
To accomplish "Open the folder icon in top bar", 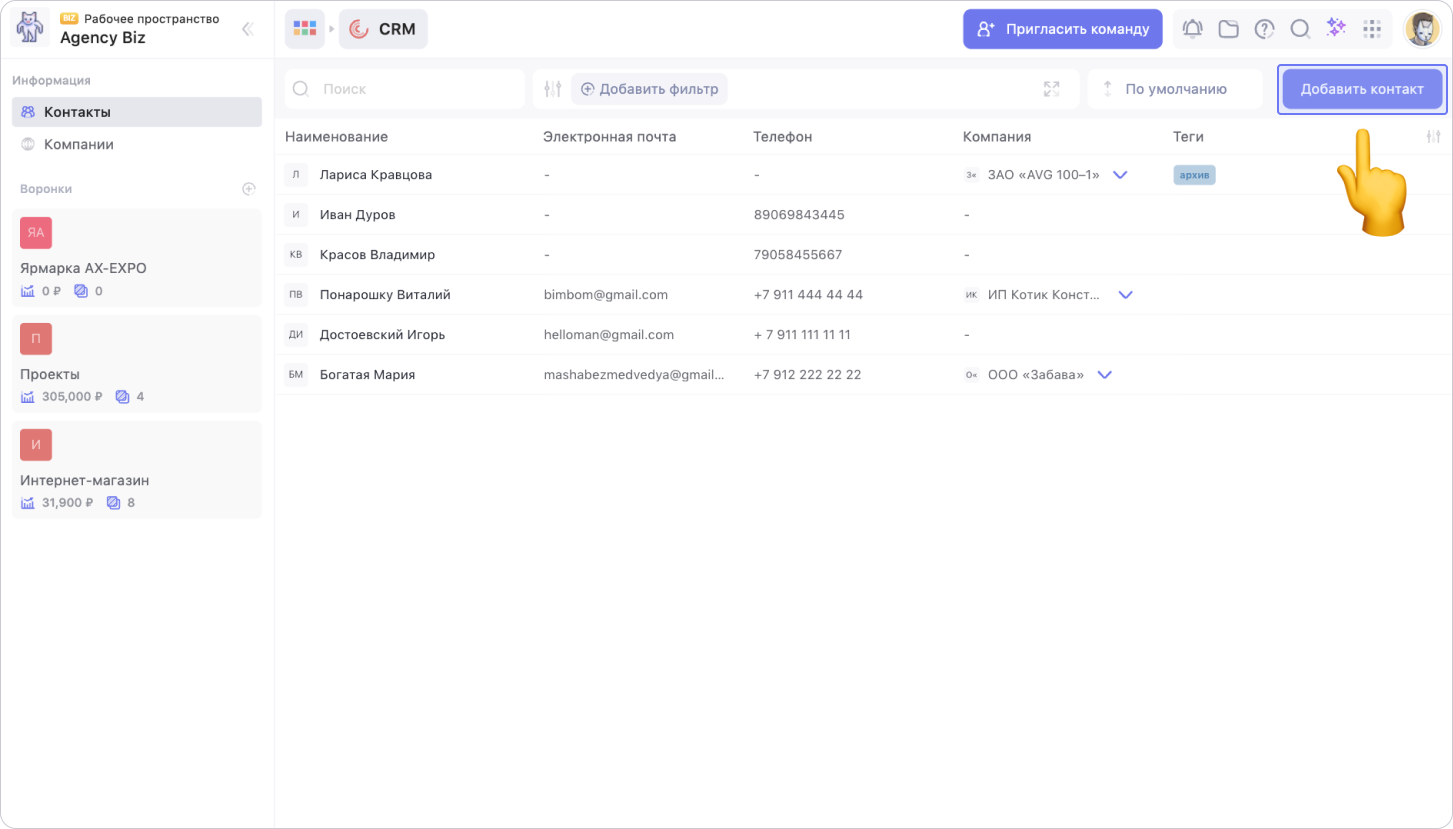I will coord(1228,29).
